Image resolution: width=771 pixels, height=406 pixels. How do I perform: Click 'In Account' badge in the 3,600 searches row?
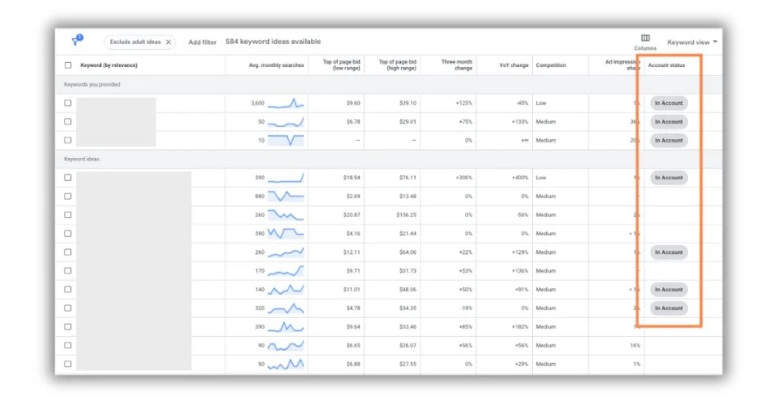tap(668, 103)
